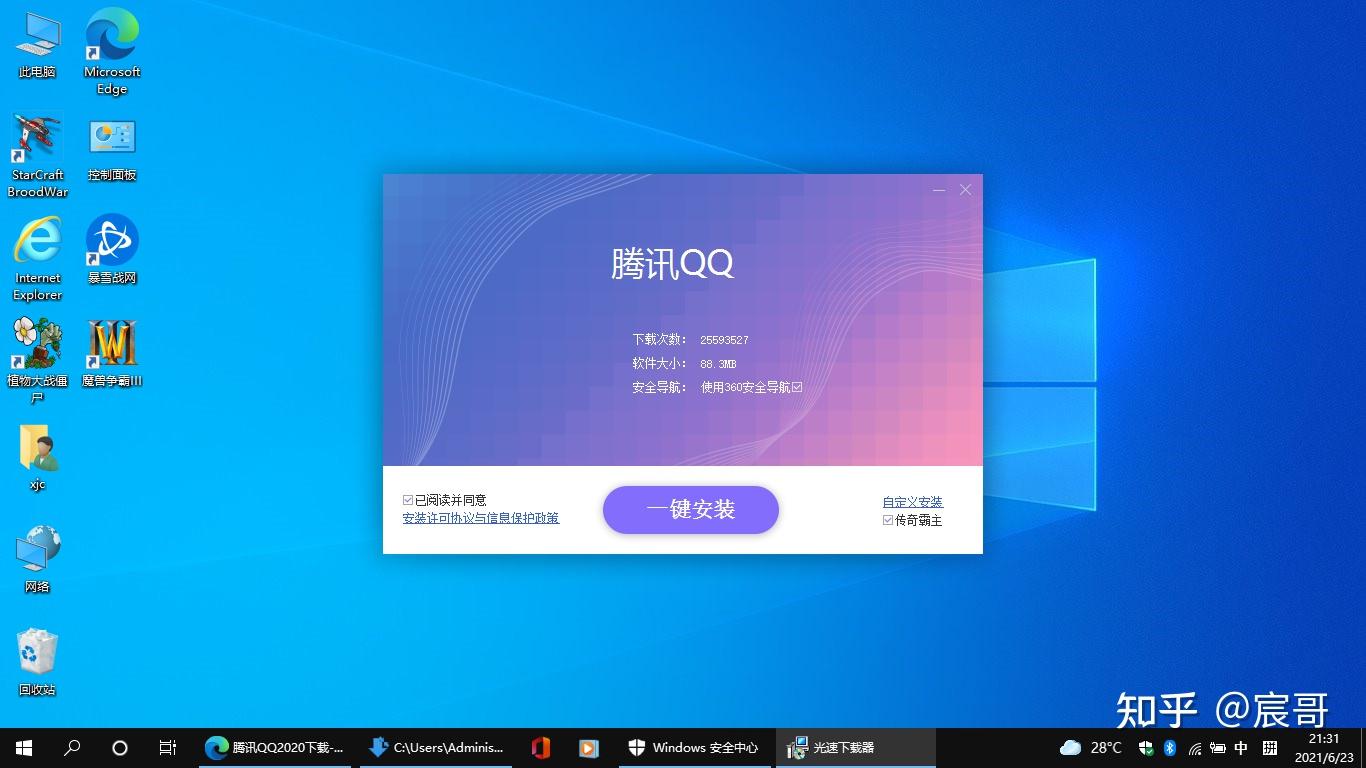Select the 植物大战僵尸 desktop shortcut
Viewport: 1366px width, 768px height.
coord(38,361)
